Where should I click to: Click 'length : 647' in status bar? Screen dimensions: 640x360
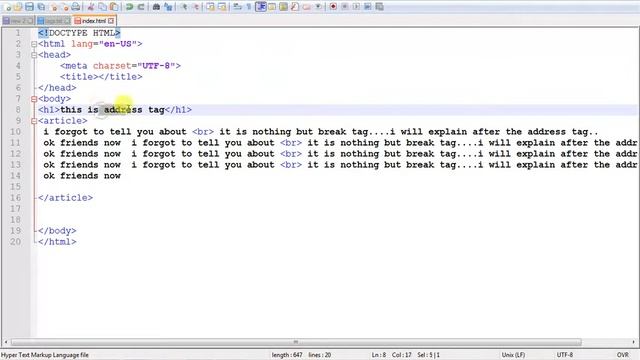pos(287,355)
